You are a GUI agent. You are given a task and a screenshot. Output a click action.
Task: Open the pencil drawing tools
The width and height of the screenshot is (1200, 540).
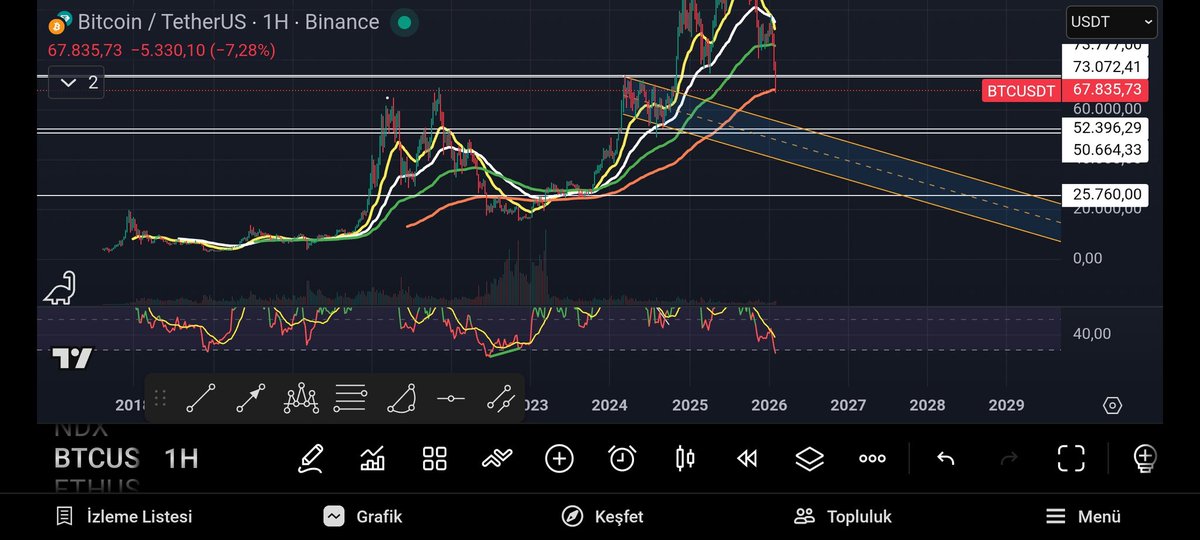click(x=310, y=459)
